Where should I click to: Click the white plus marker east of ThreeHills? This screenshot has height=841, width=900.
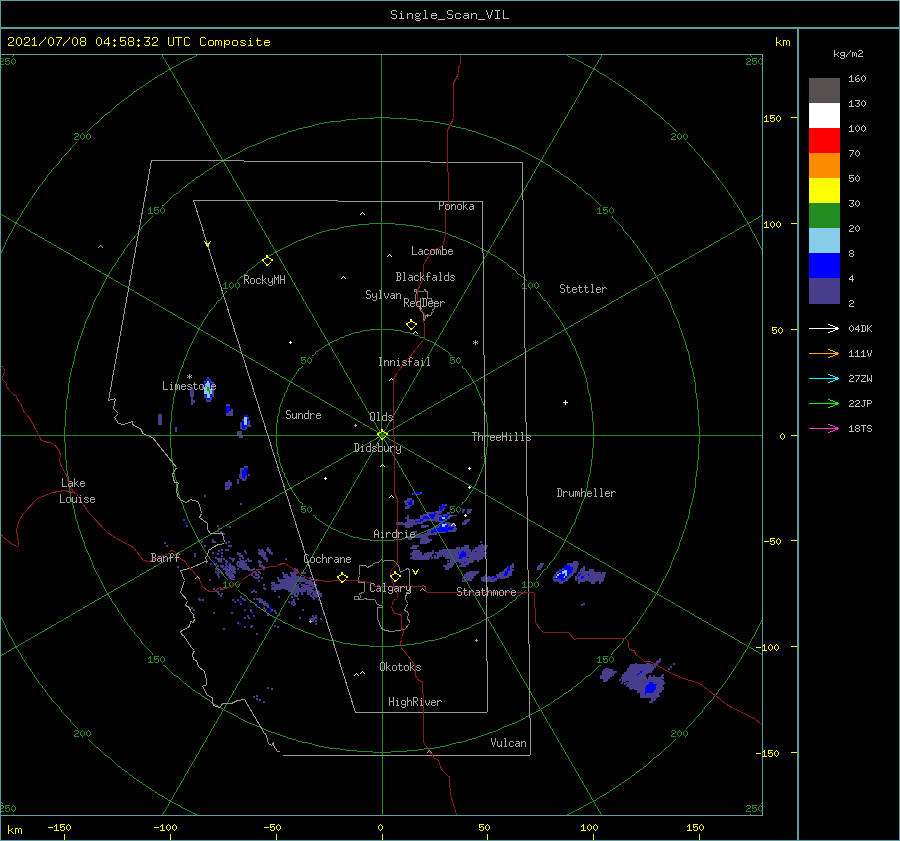565,402
